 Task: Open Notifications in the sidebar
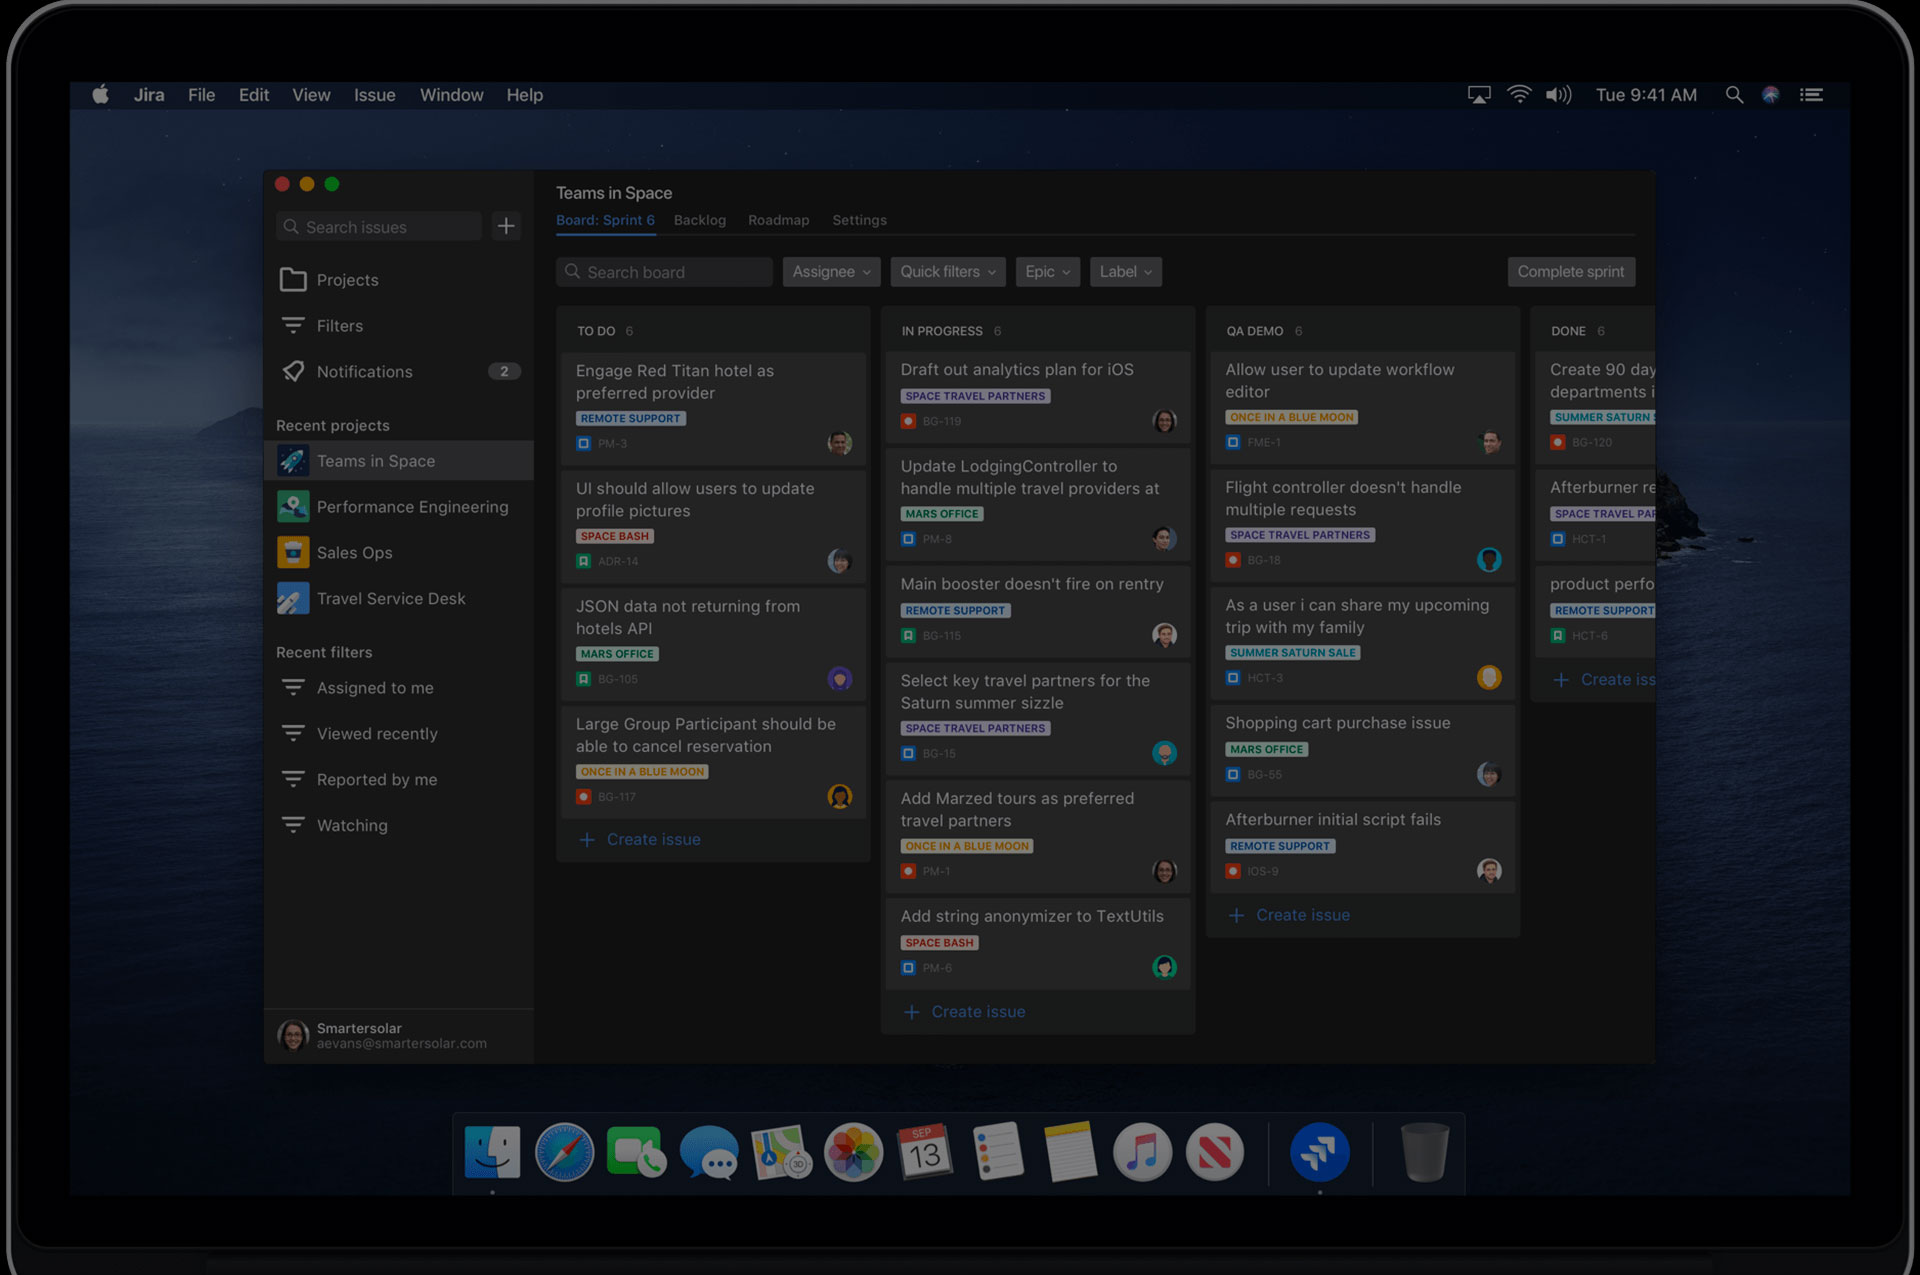364,372
